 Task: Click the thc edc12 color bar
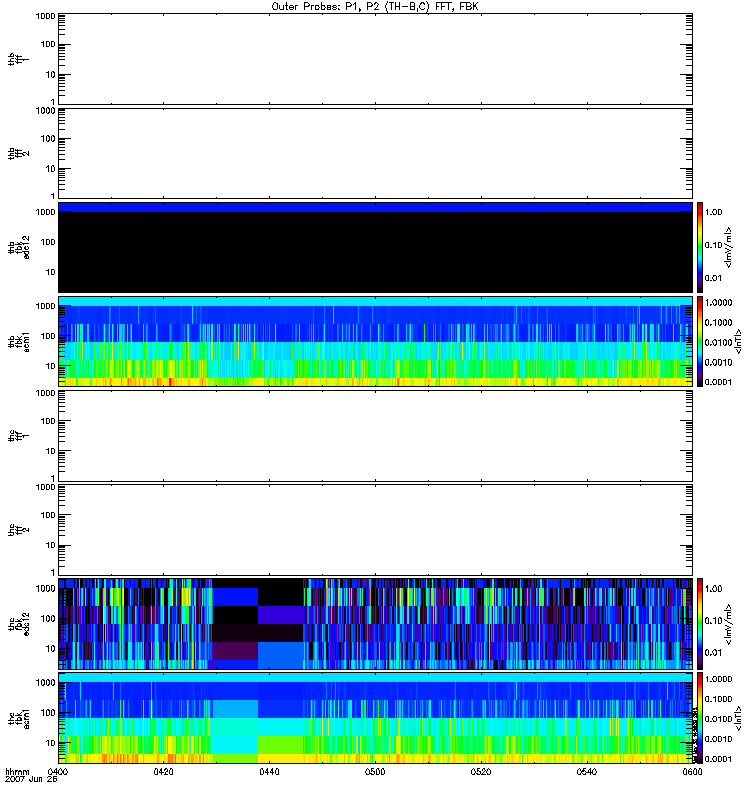click(x=700, y=623)
